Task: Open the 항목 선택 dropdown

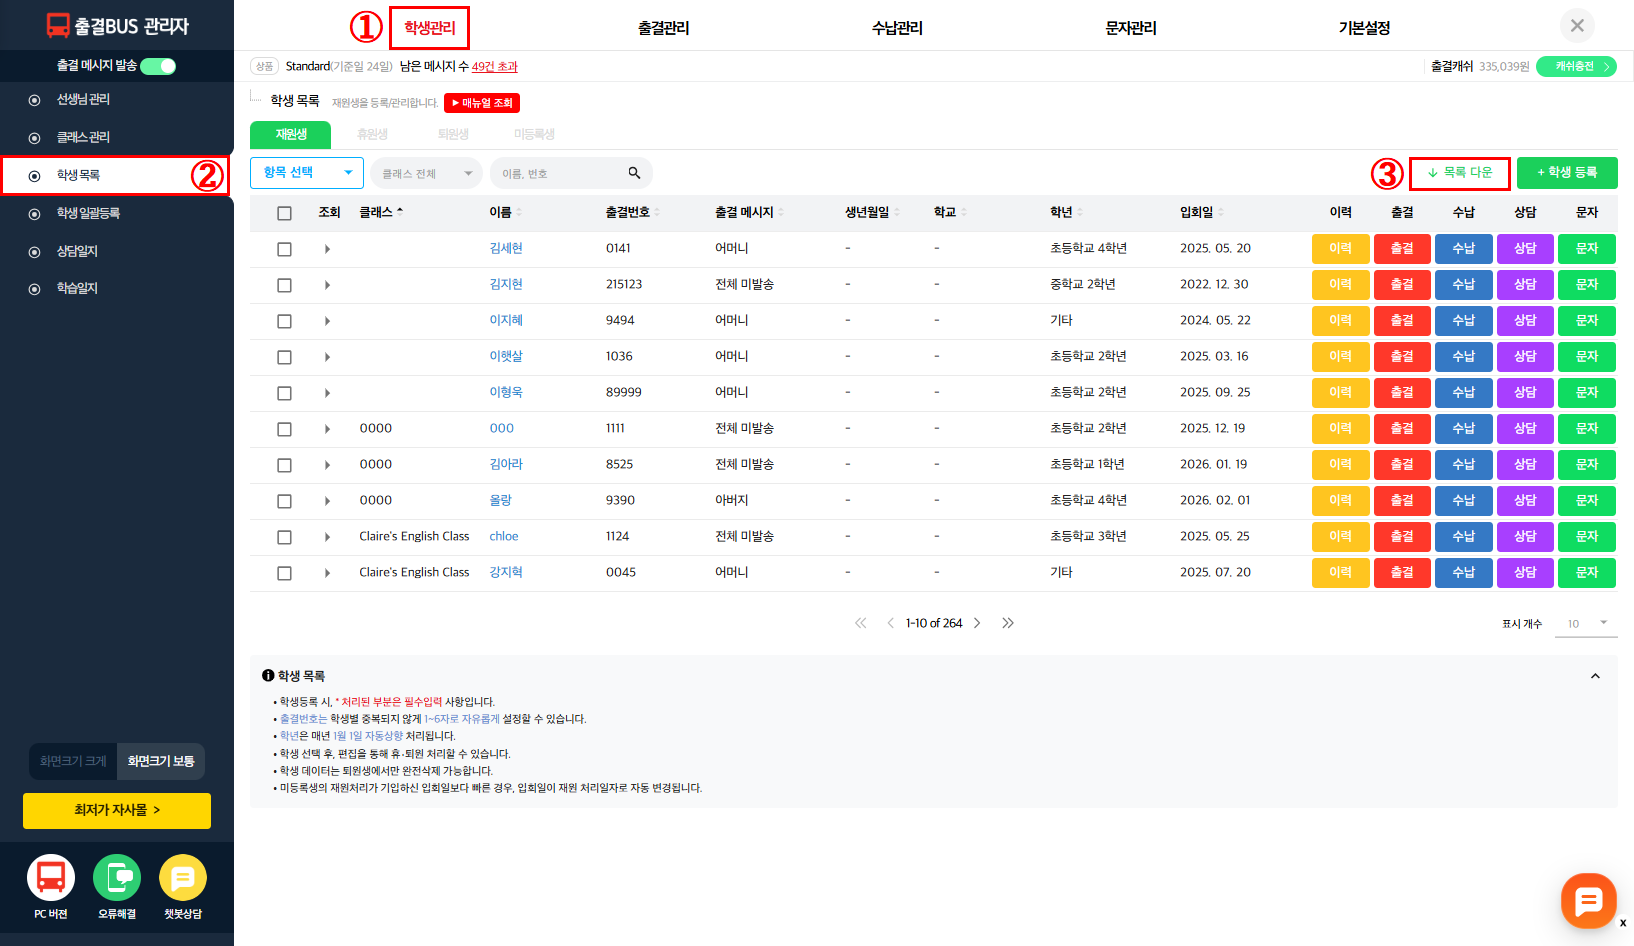Action: point(307,173)
